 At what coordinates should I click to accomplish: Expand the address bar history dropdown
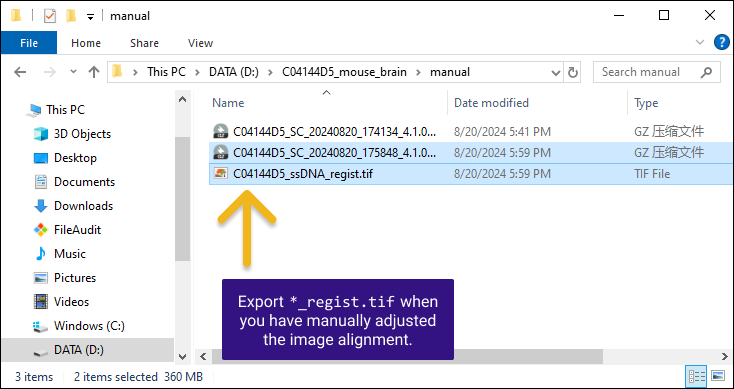(x=556, y=73)
